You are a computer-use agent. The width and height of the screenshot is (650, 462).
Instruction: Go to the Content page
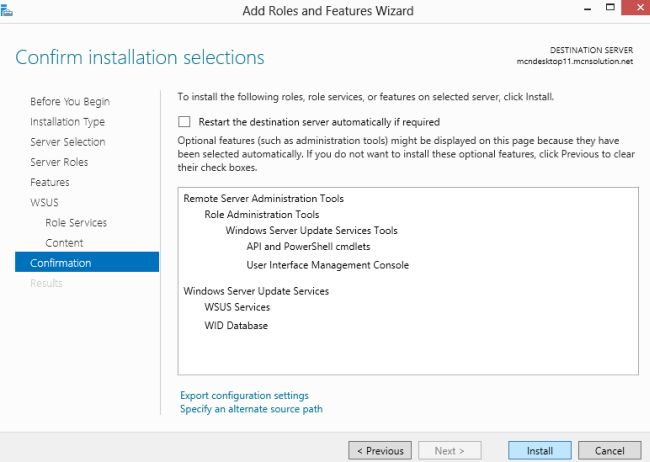pos(64,243)
